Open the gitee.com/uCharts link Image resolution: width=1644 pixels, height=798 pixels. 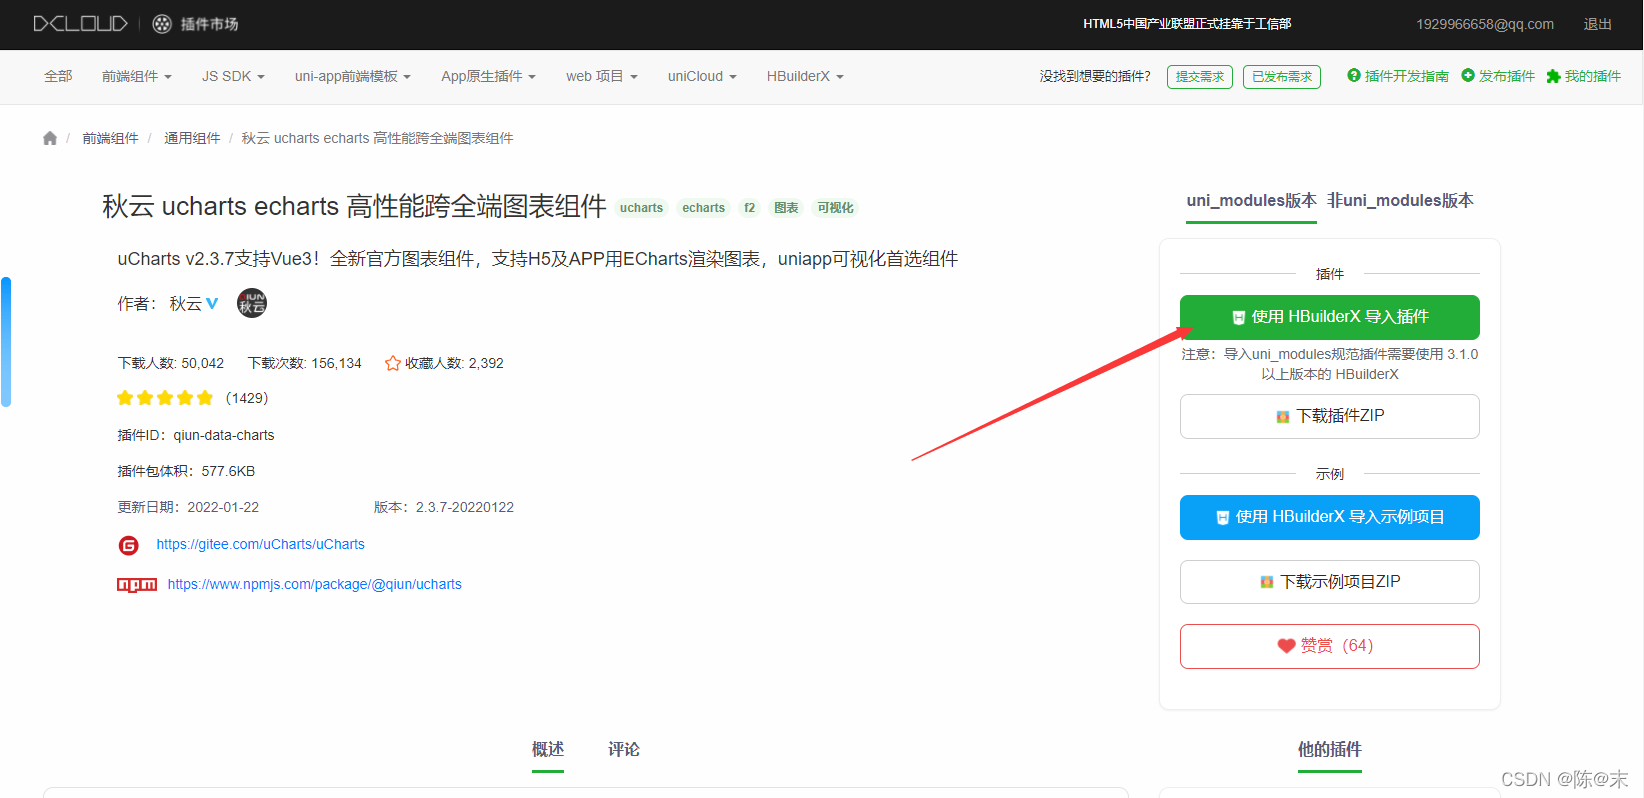(x=261, y=545)
